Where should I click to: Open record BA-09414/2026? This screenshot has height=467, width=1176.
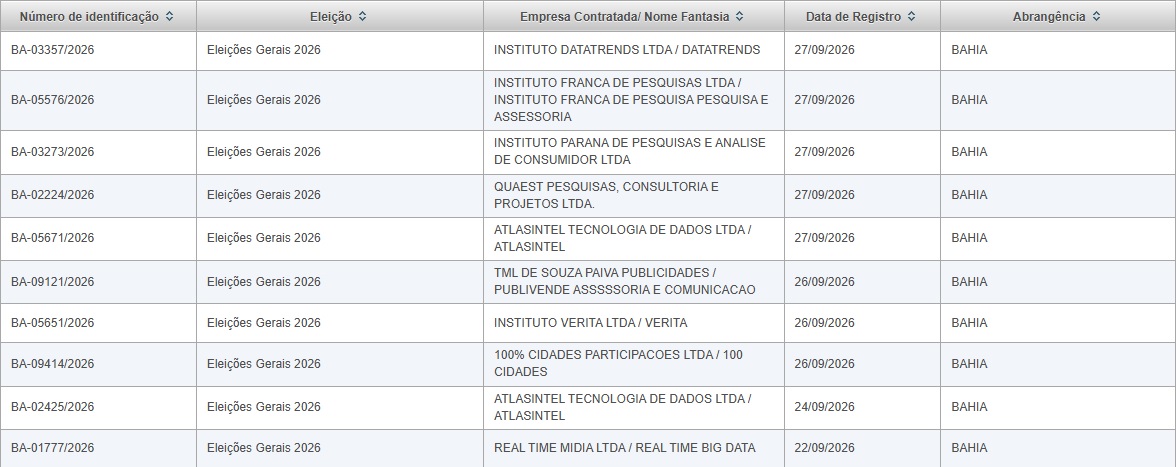[52, 364]
